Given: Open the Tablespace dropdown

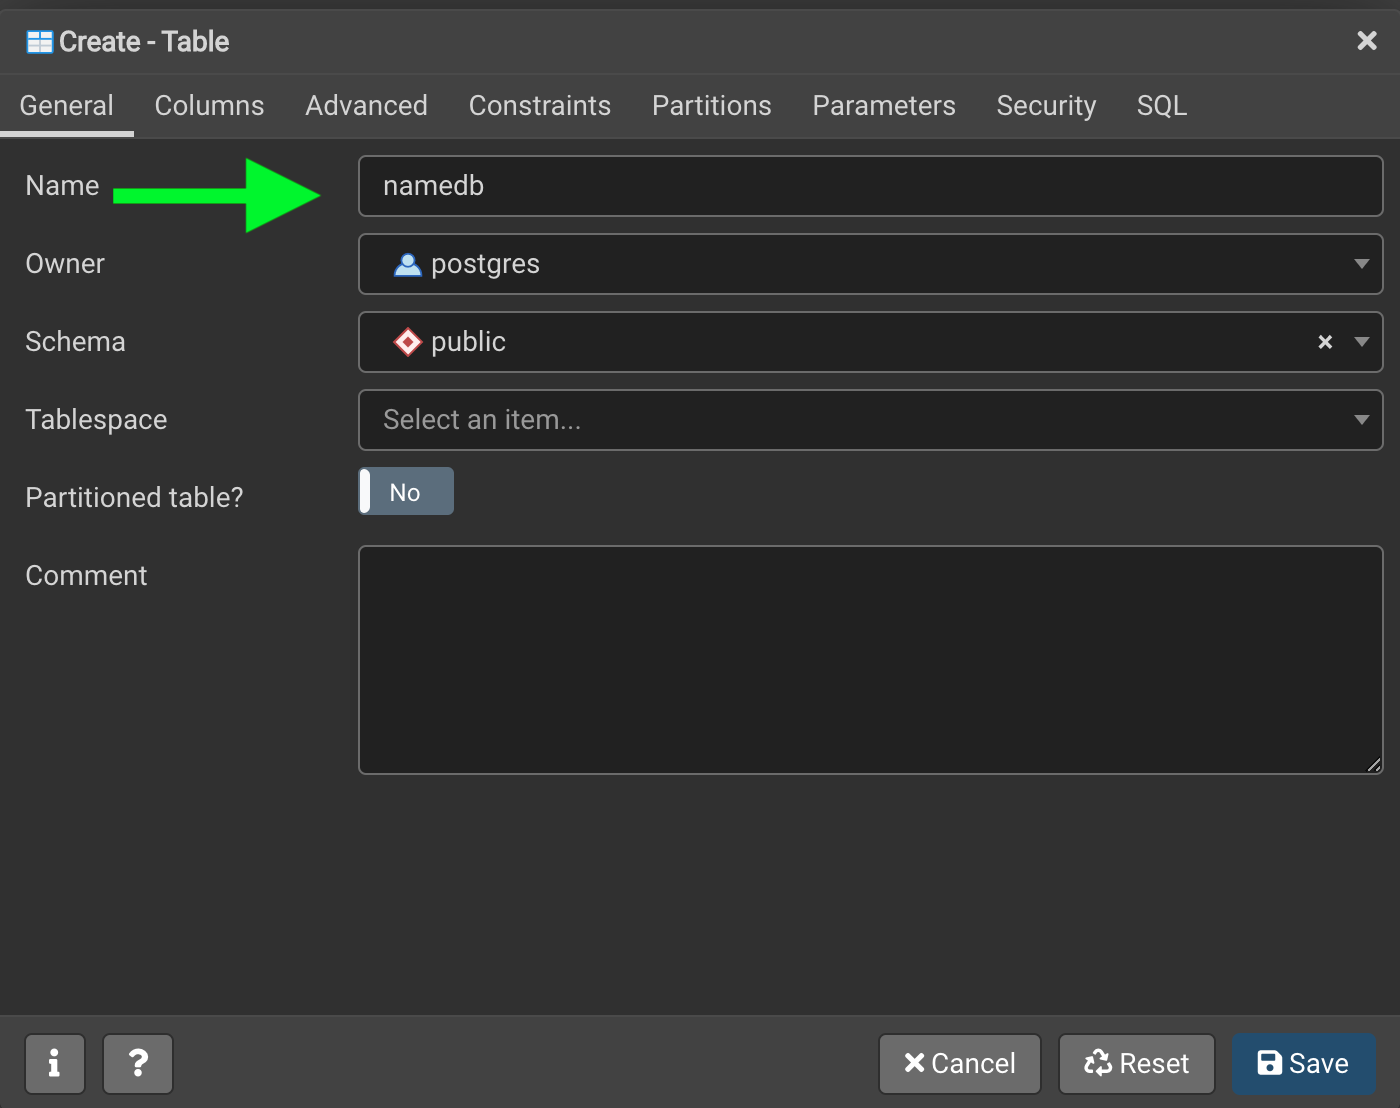Looking at the screenshot, I should pyautogui.click(x=870, y=420).
